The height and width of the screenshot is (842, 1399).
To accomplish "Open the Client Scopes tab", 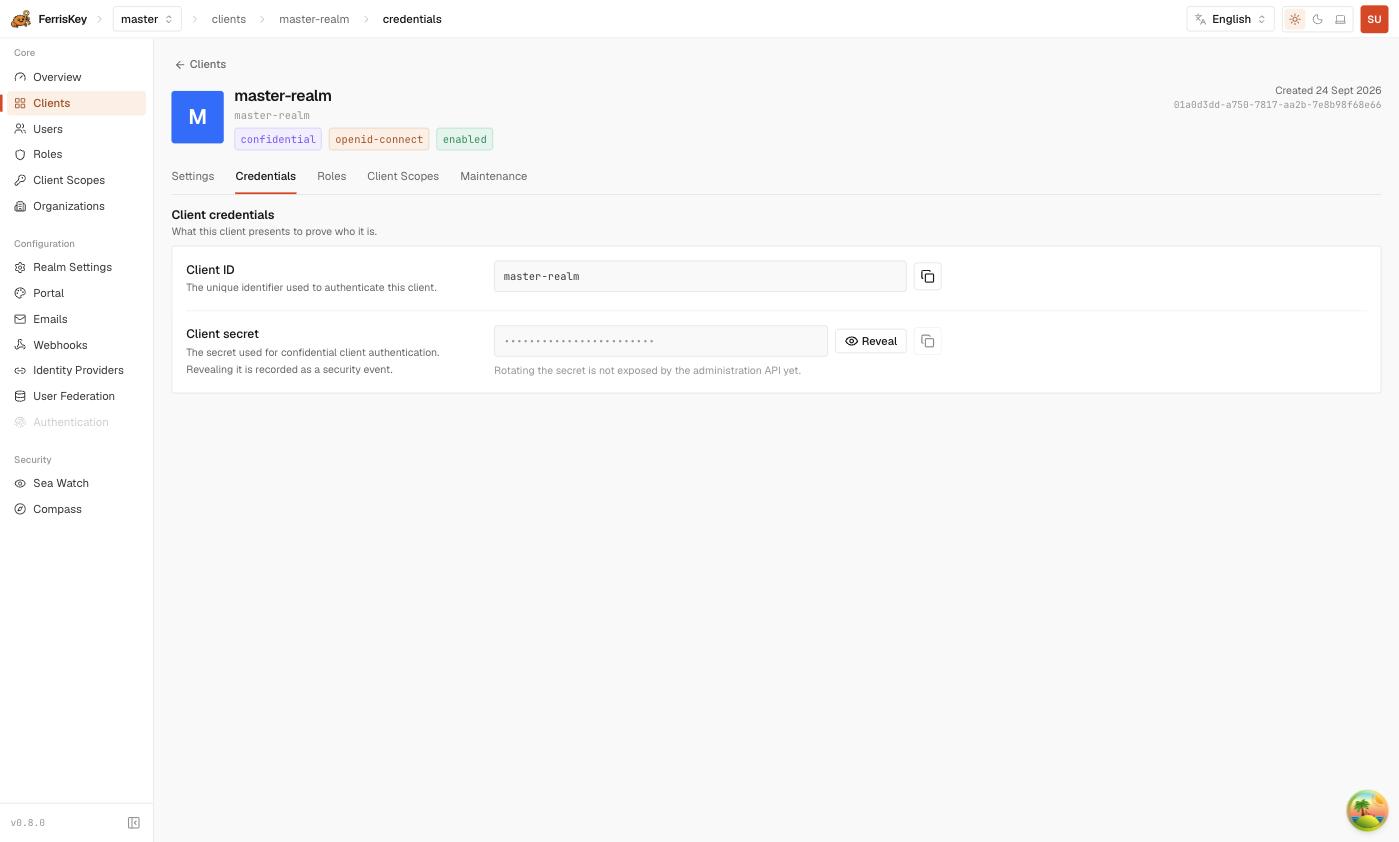I will [x=403, y=176].
